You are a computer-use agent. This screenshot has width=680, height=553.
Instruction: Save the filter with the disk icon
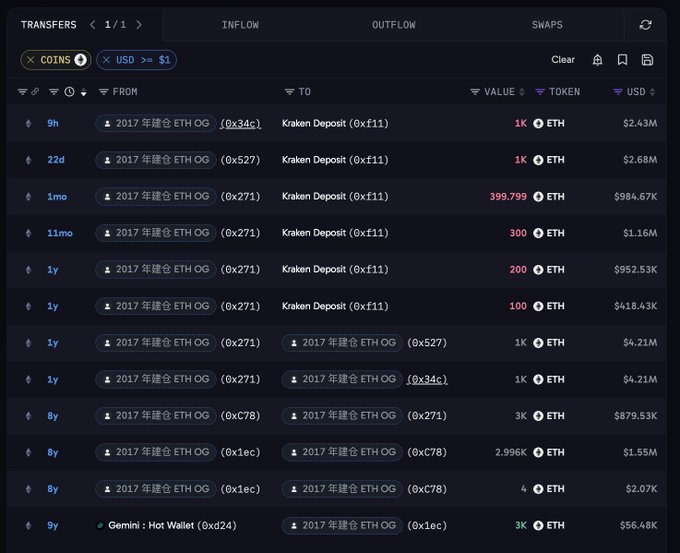pyautogui.click(x=647, y=60)
